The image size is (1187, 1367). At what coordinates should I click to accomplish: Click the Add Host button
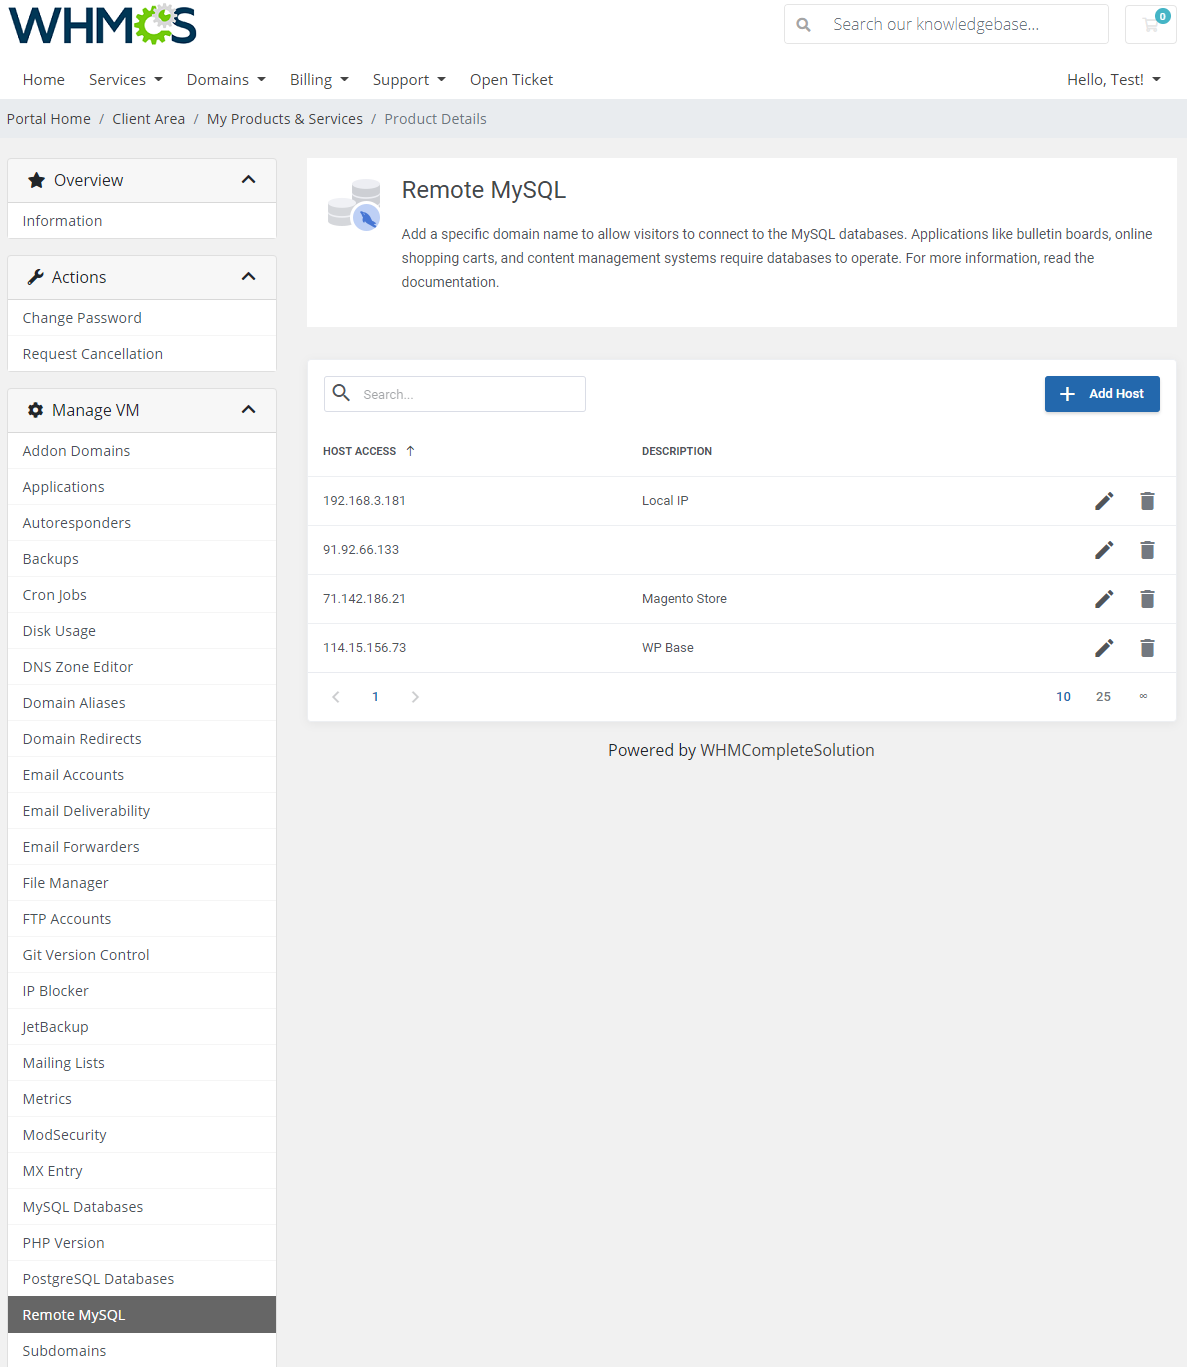point(1101,393)
